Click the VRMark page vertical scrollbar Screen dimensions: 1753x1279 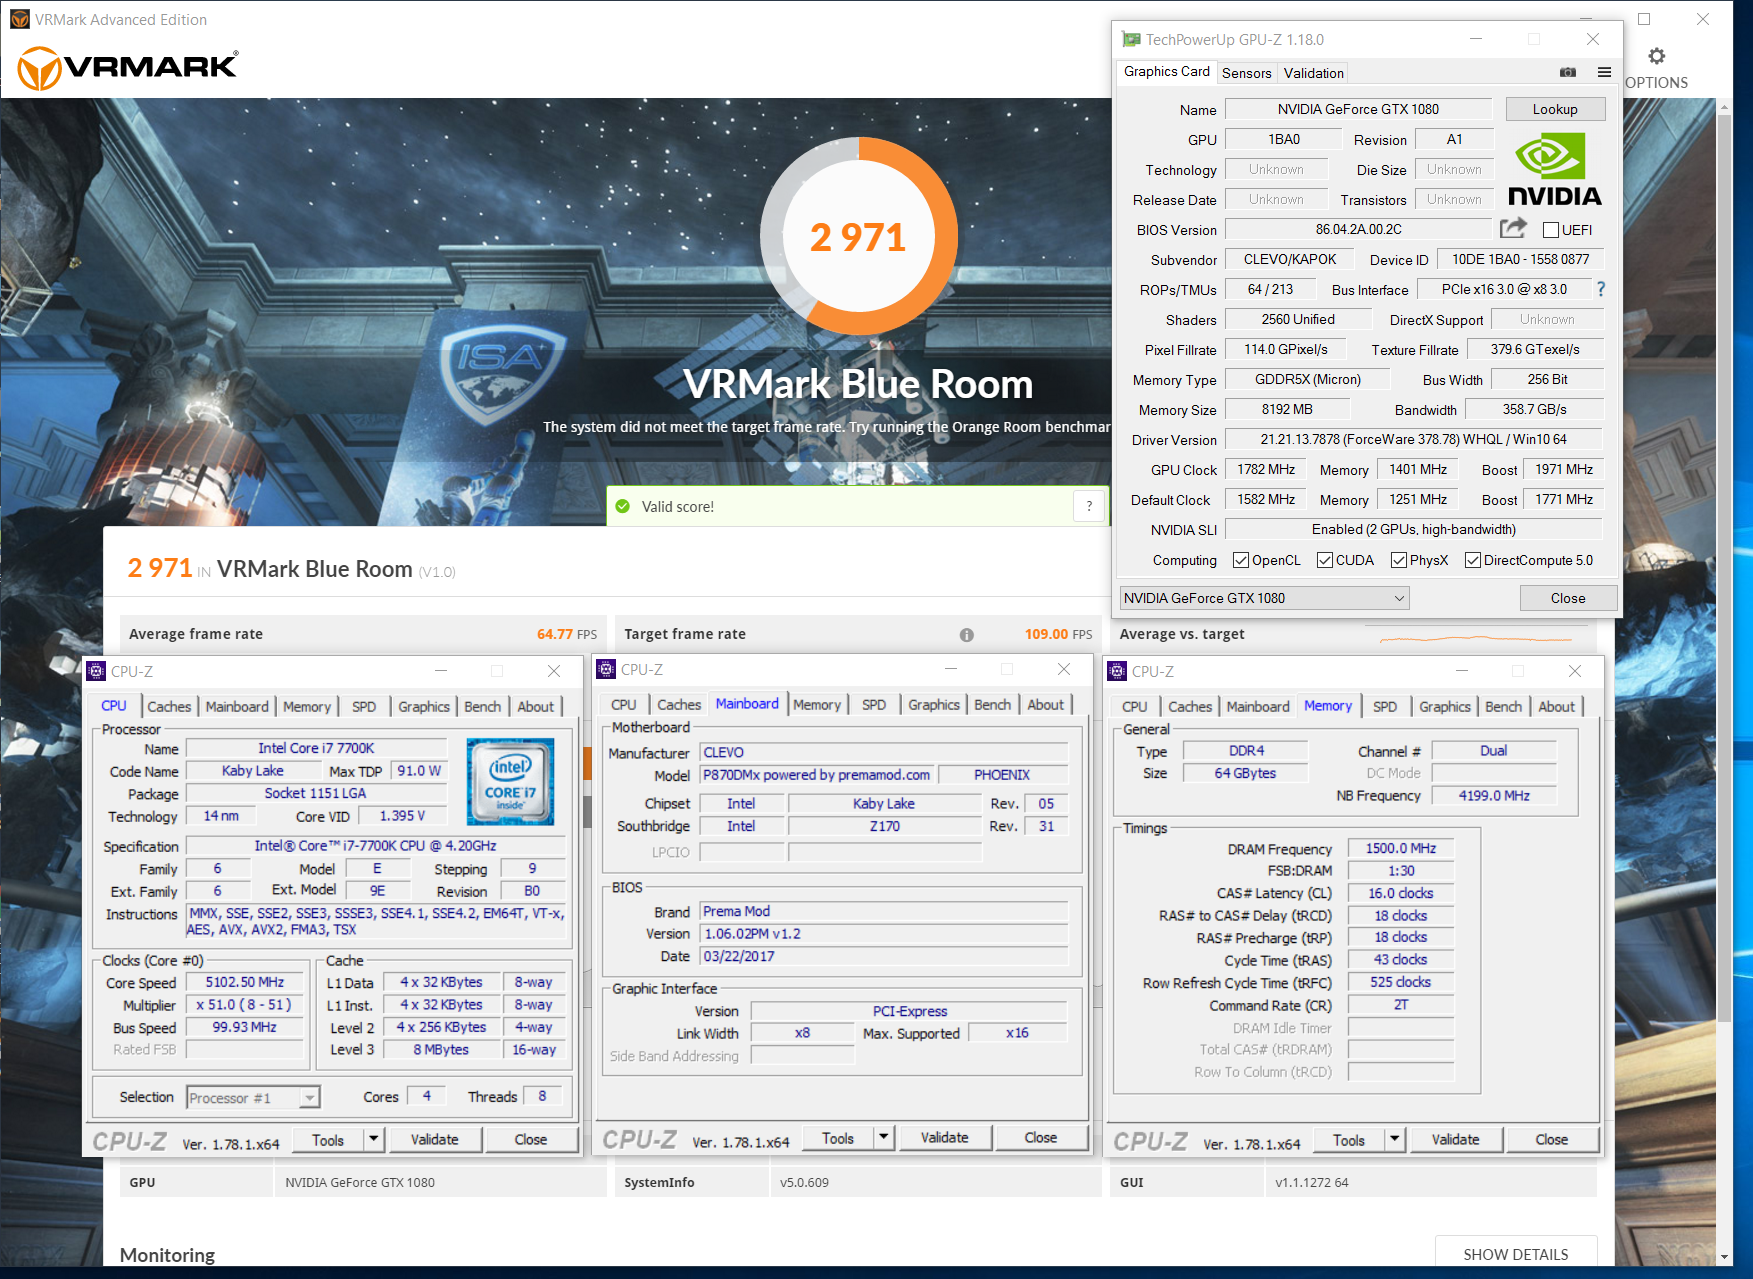point(1724,600)
